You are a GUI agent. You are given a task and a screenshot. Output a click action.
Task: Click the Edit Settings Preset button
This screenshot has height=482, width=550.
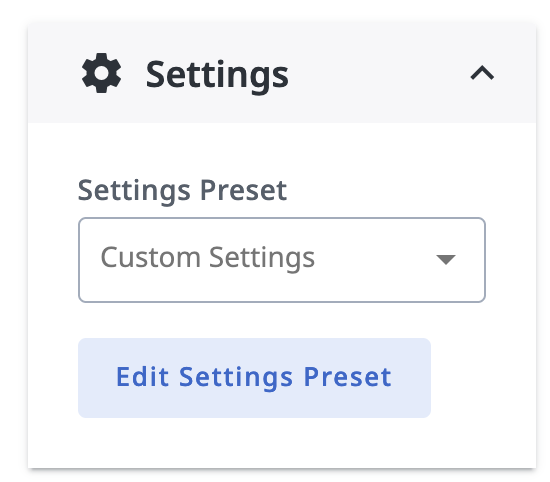[254, 378]
